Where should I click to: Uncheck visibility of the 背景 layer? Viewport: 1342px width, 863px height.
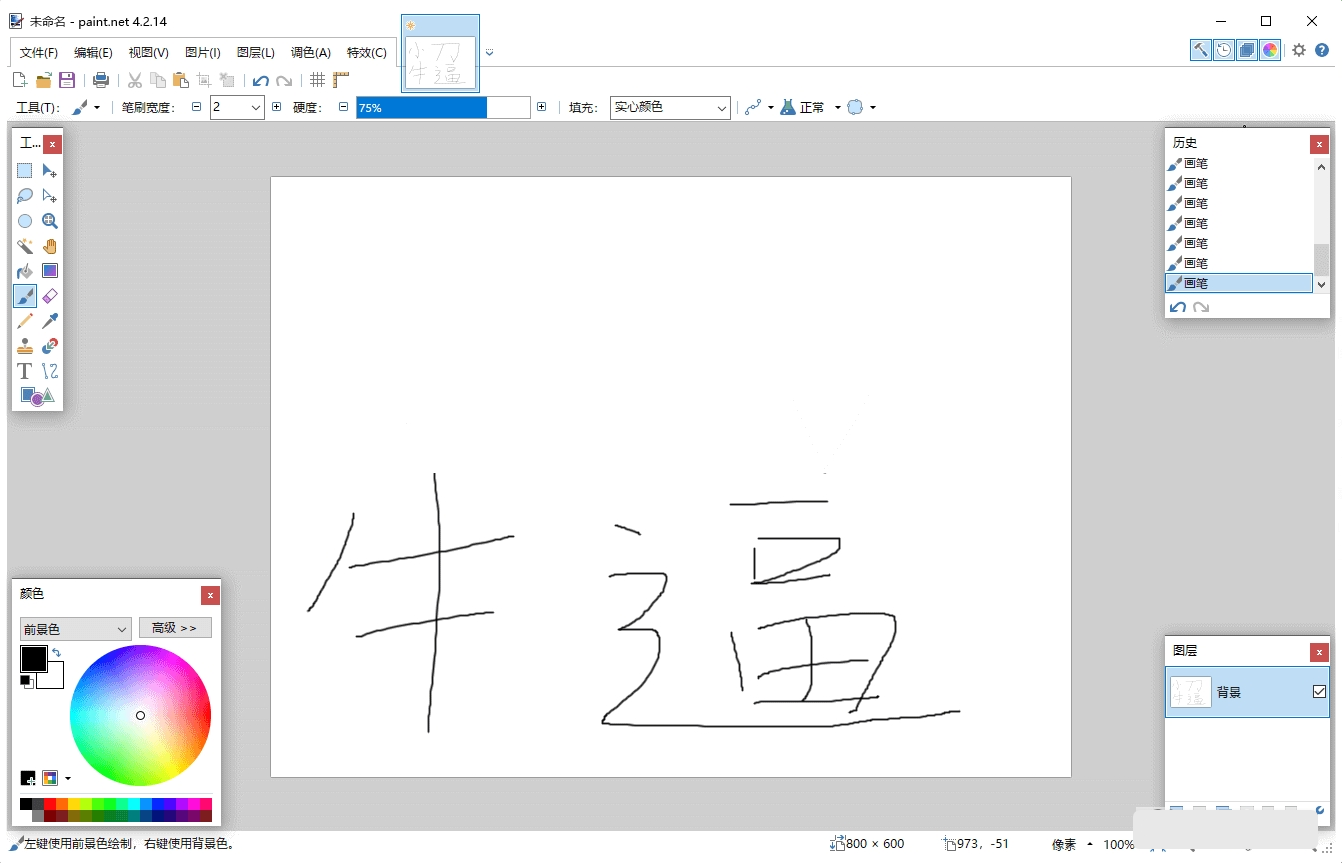[x=1319, y=691]
